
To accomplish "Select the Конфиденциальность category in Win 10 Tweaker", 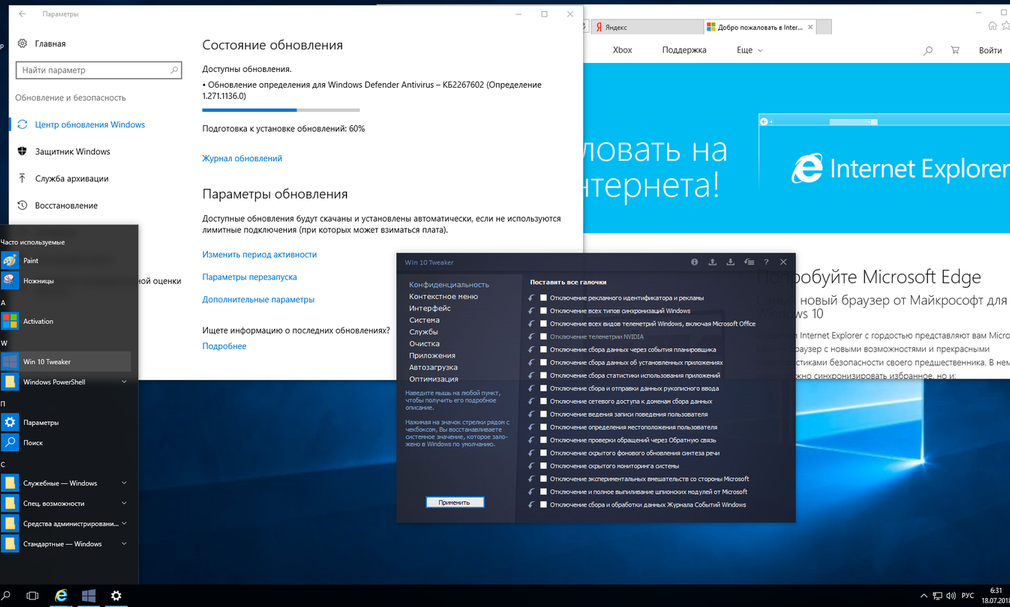I will tap(449, 284).
